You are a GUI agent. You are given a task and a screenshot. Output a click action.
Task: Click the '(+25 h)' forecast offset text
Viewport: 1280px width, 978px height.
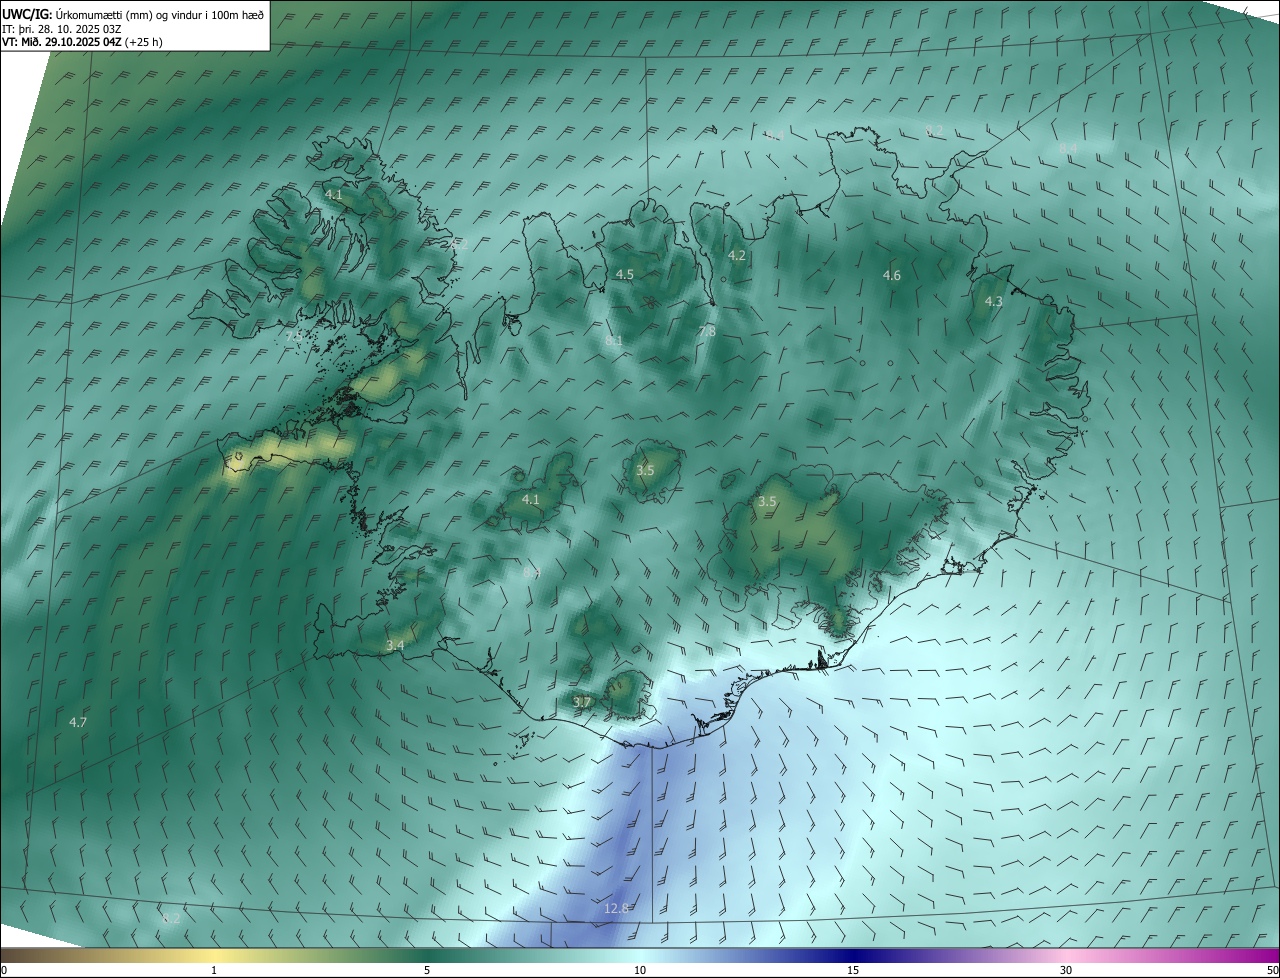[144, 42]
